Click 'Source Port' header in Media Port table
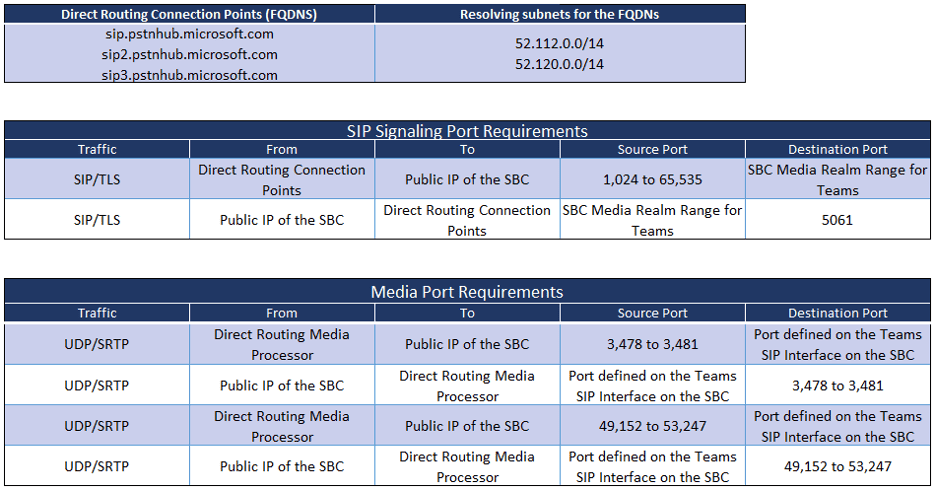This screenshot has height=492, width=936. (x=652, y=313)
